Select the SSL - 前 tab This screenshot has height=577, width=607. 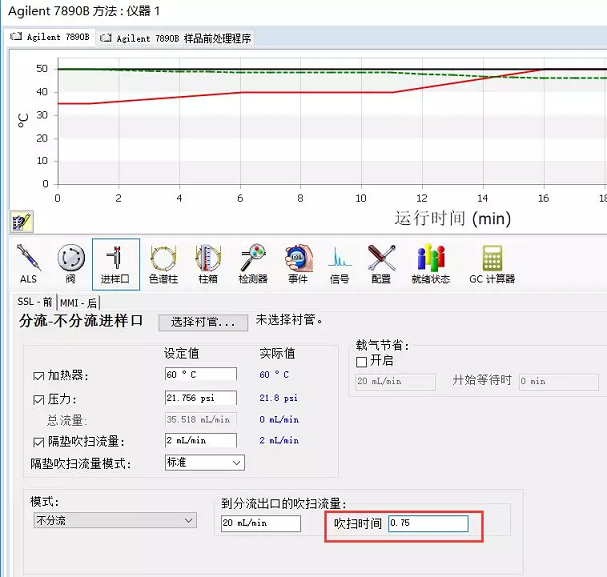[34, 302]
